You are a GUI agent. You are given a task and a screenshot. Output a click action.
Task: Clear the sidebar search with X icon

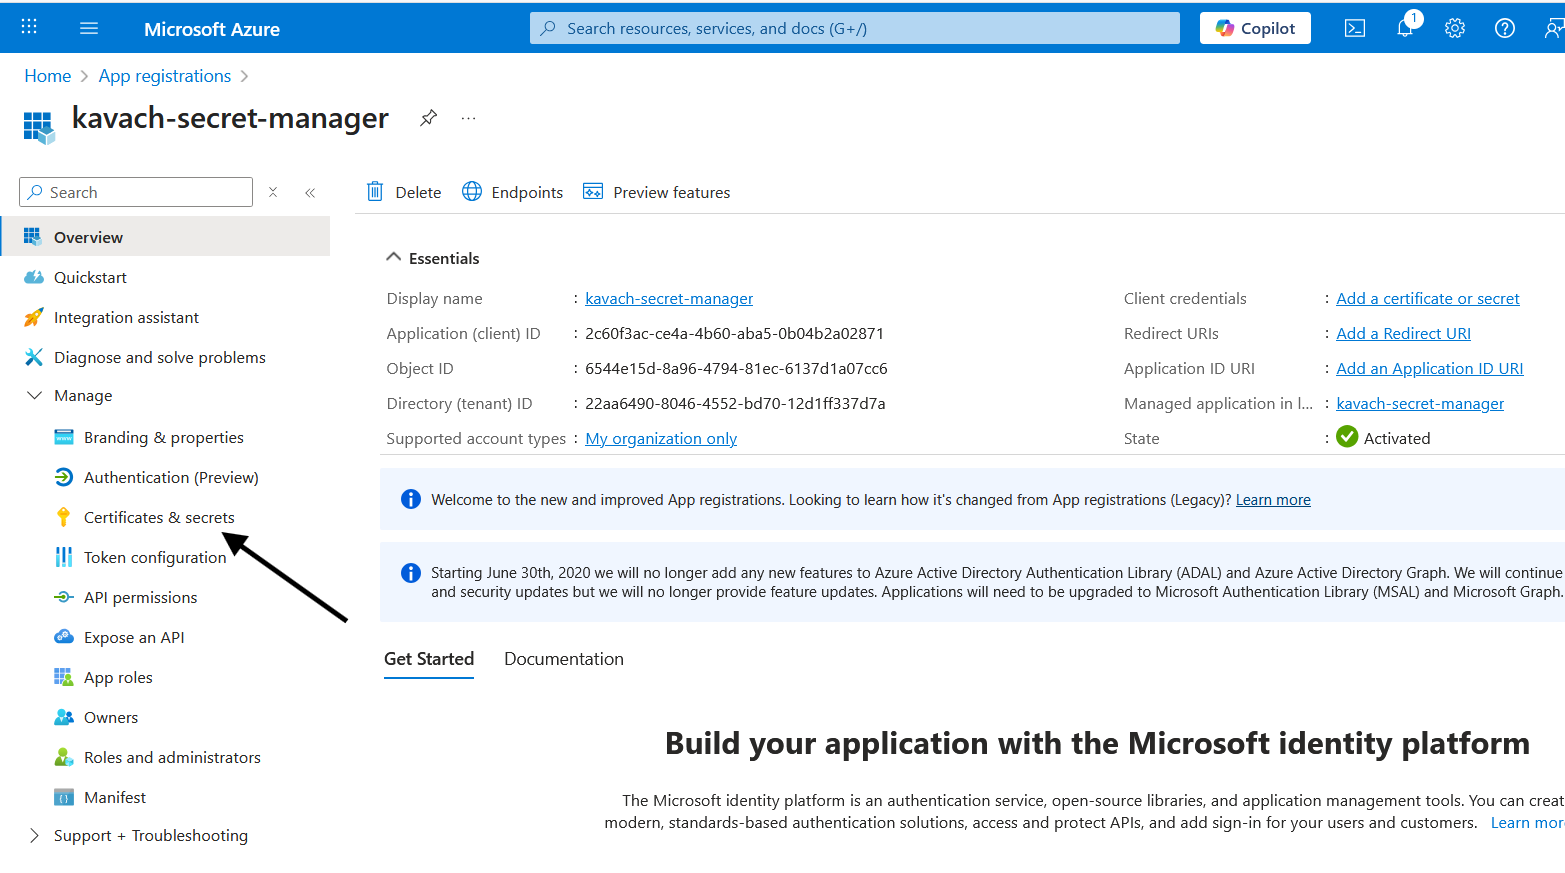click(273, 192)
